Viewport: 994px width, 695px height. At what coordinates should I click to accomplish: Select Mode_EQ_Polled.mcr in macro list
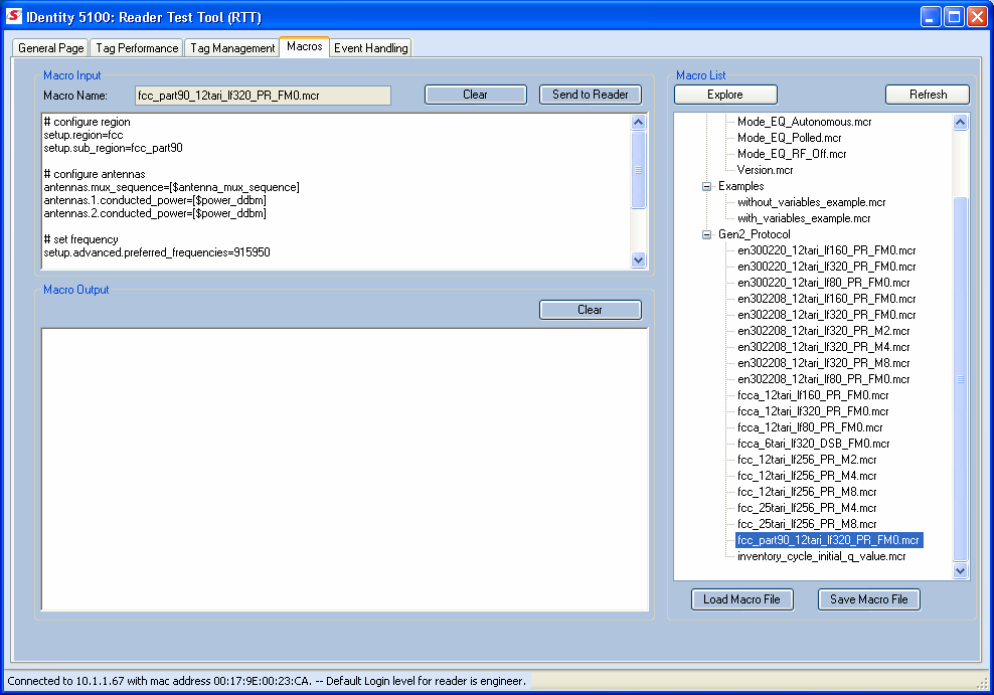click(789, 138)
